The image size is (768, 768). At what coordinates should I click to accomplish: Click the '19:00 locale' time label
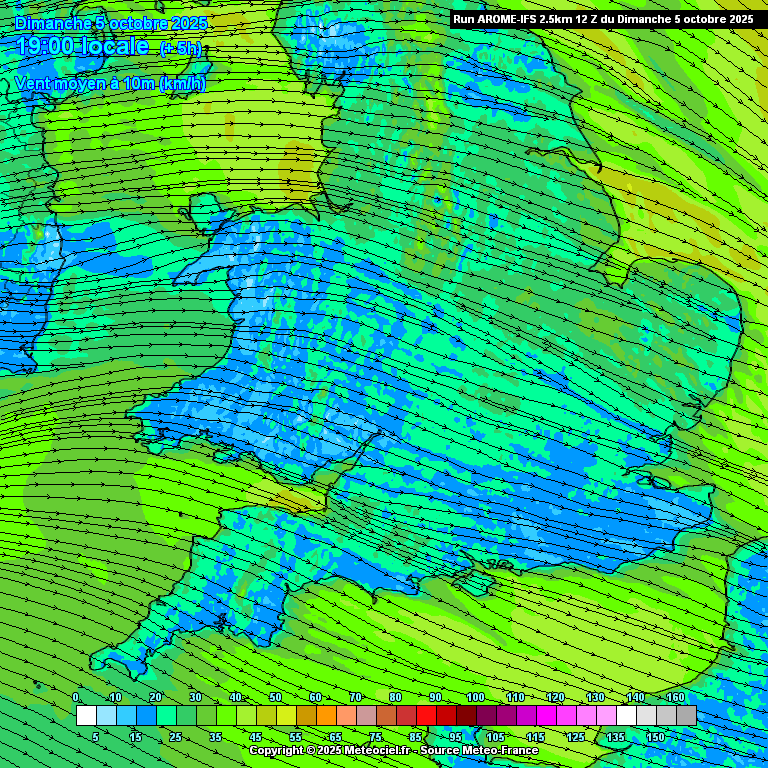[82, 46]
